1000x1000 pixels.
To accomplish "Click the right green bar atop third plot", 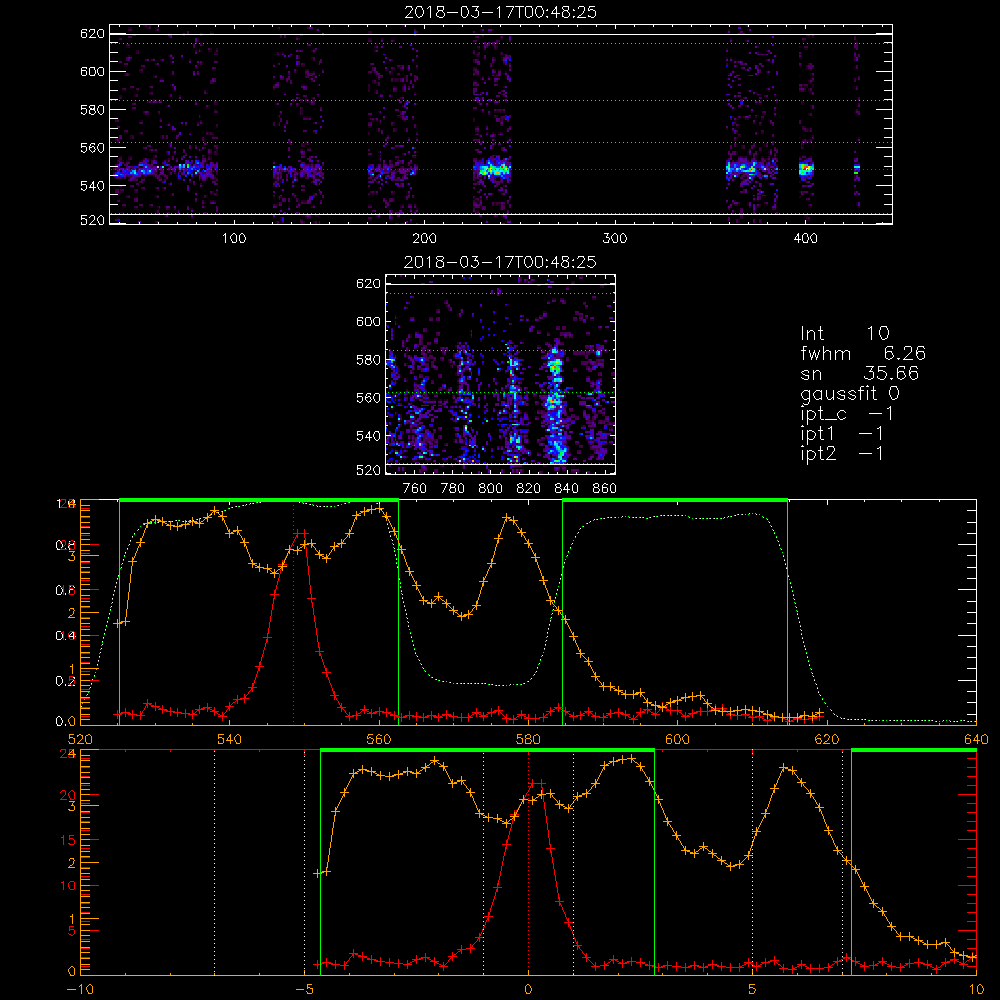I will point(675,501).
